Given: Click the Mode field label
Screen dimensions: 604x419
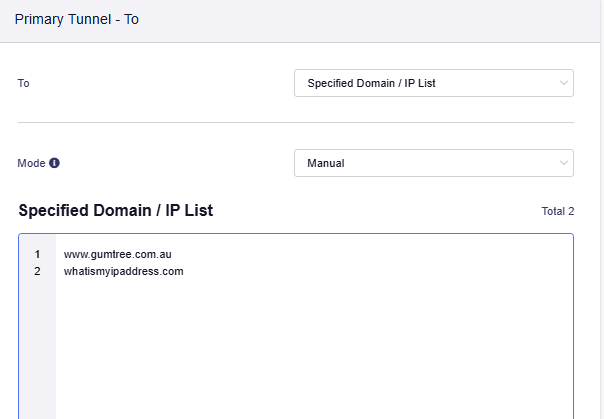Looking at the screenshot, I should 32,163.
